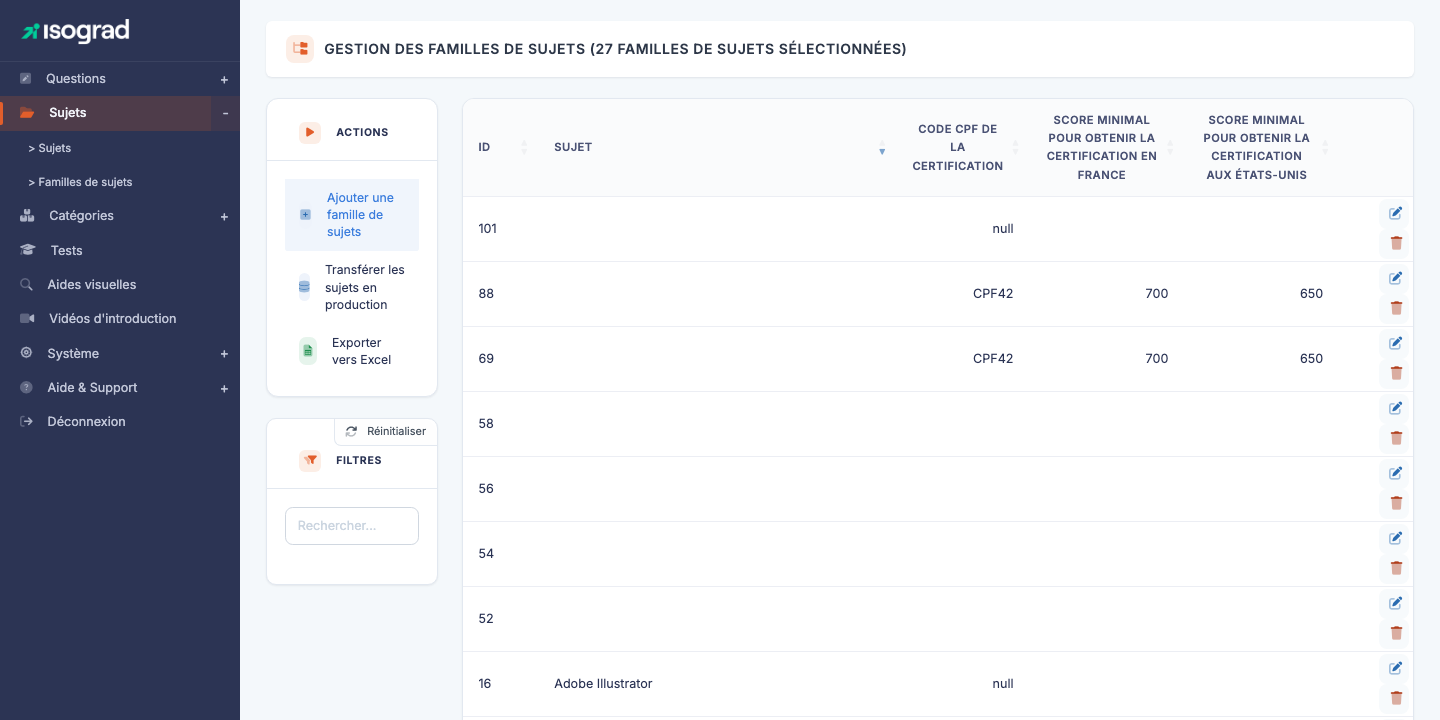Delete the family with ID 54
Screen dimensions: 1440x720
[x=1396, y=568]
